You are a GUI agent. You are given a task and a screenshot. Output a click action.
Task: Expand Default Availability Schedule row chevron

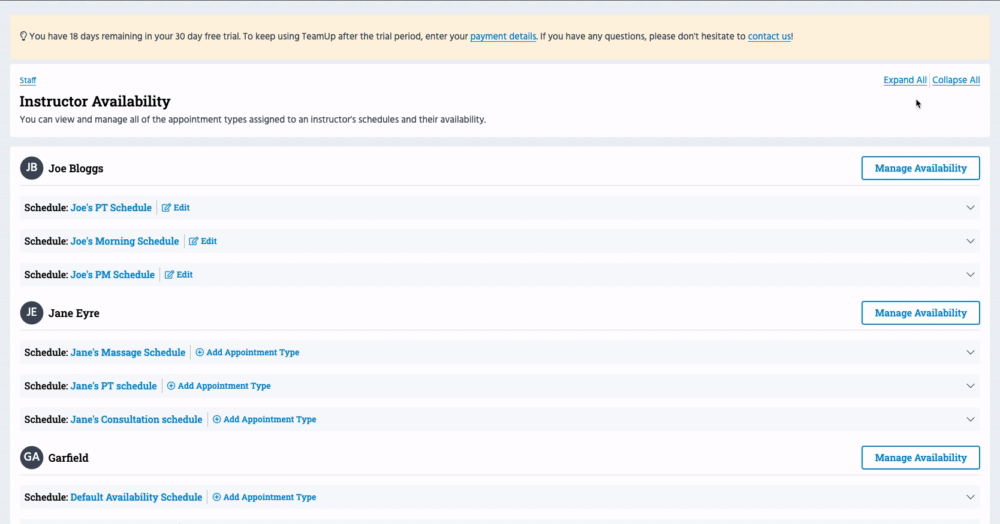click(x=969, y=497)
